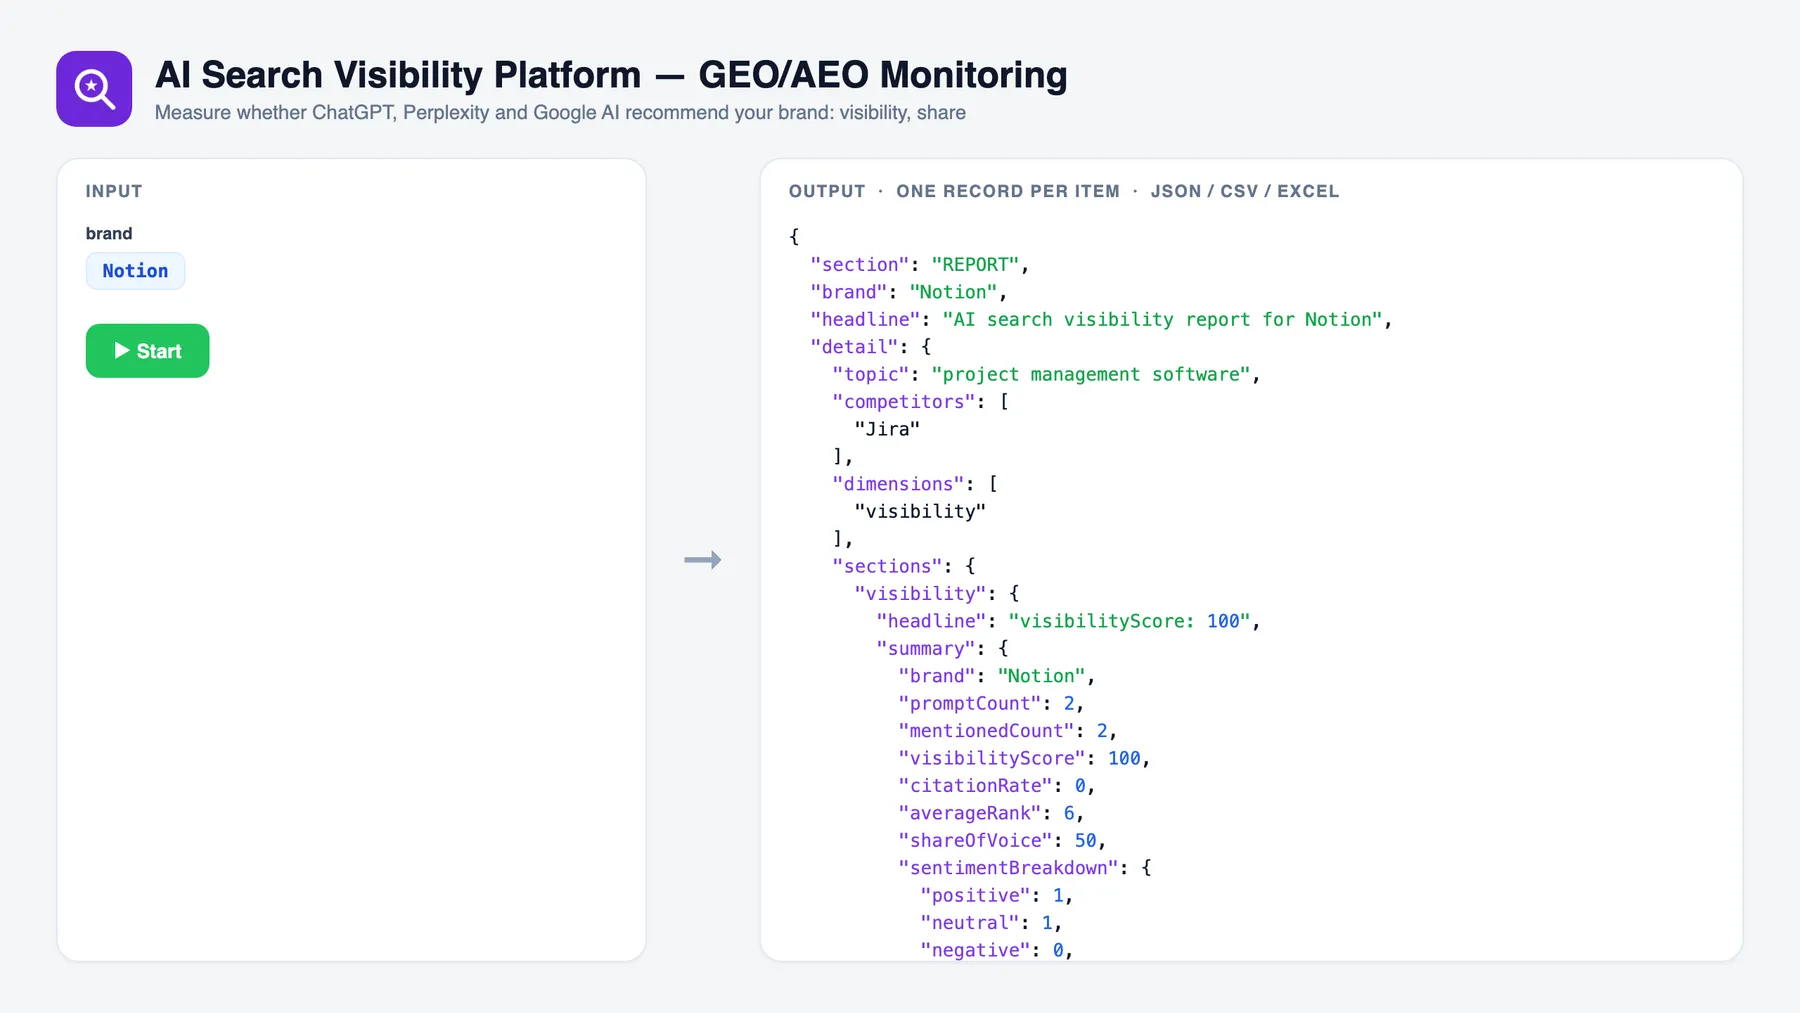Click the INPUT panel heading
The height and width of the screenshot is (1013, 1800).
(x=114, y=191)
